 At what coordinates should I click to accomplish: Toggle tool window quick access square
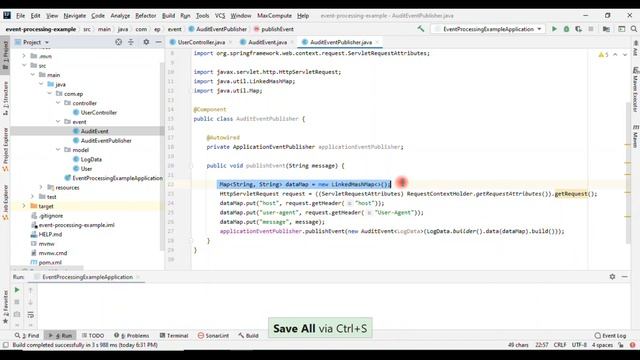pyautogui.click(x=5, y=345)
